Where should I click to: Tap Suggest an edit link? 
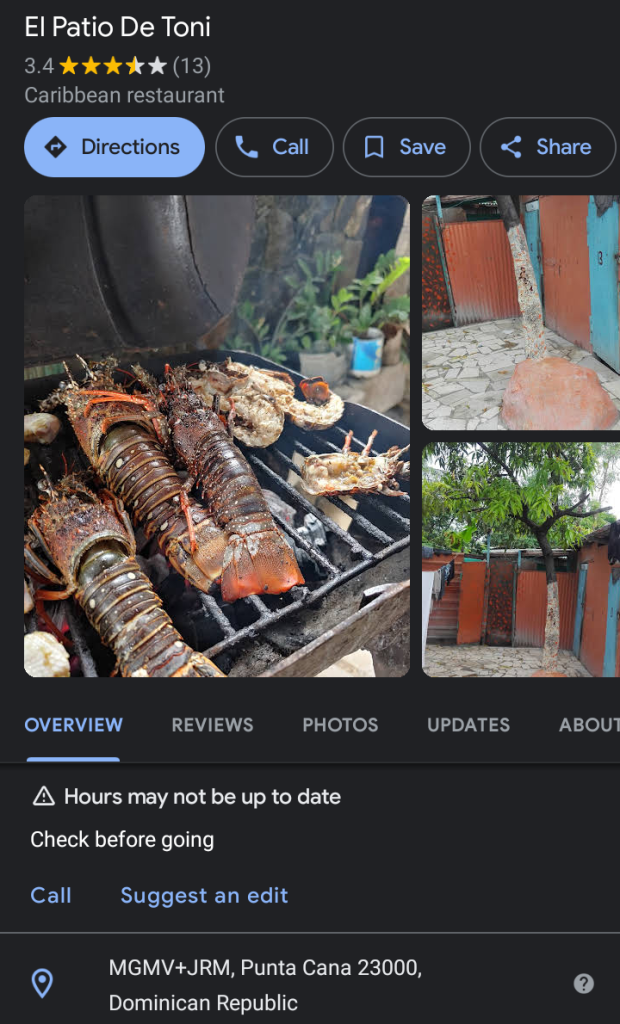[x=204, y=895]
